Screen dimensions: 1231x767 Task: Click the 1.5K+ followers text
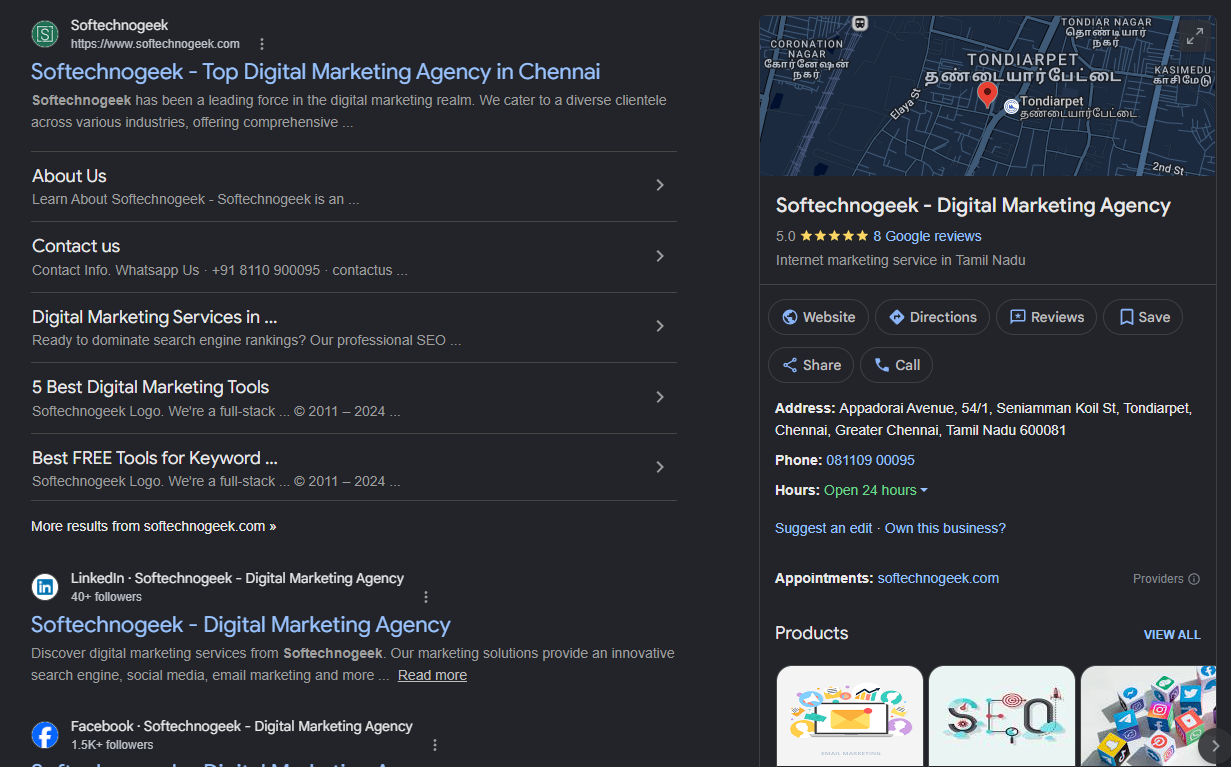click(112, 745)
